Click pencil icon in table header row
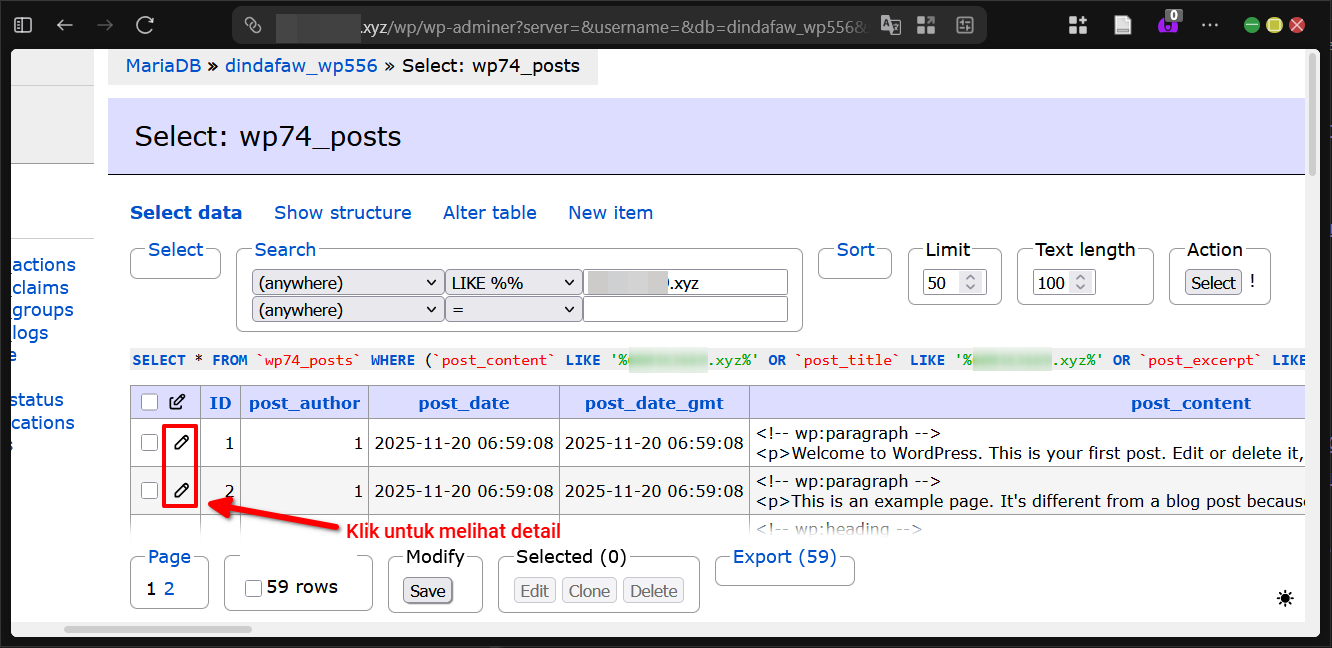The width and height of the screenshot is (1332, 648). point(177,401)
